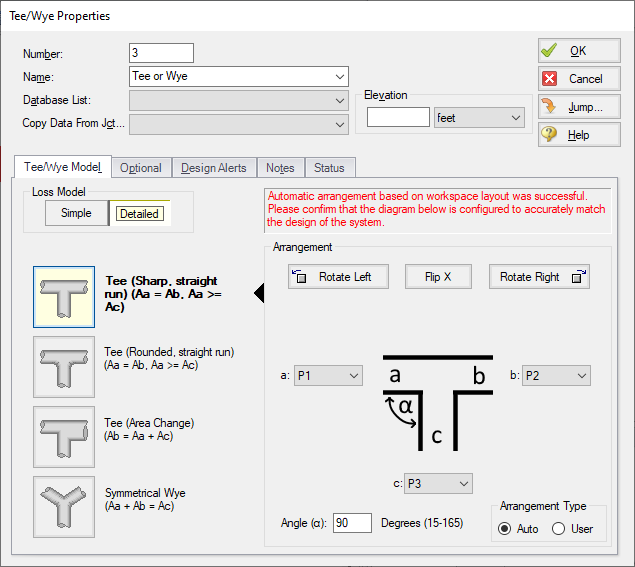Click the Symmetrical Wye label text
Image resolution: width=635 pixels, height=567 pixels.
(145, 499)
